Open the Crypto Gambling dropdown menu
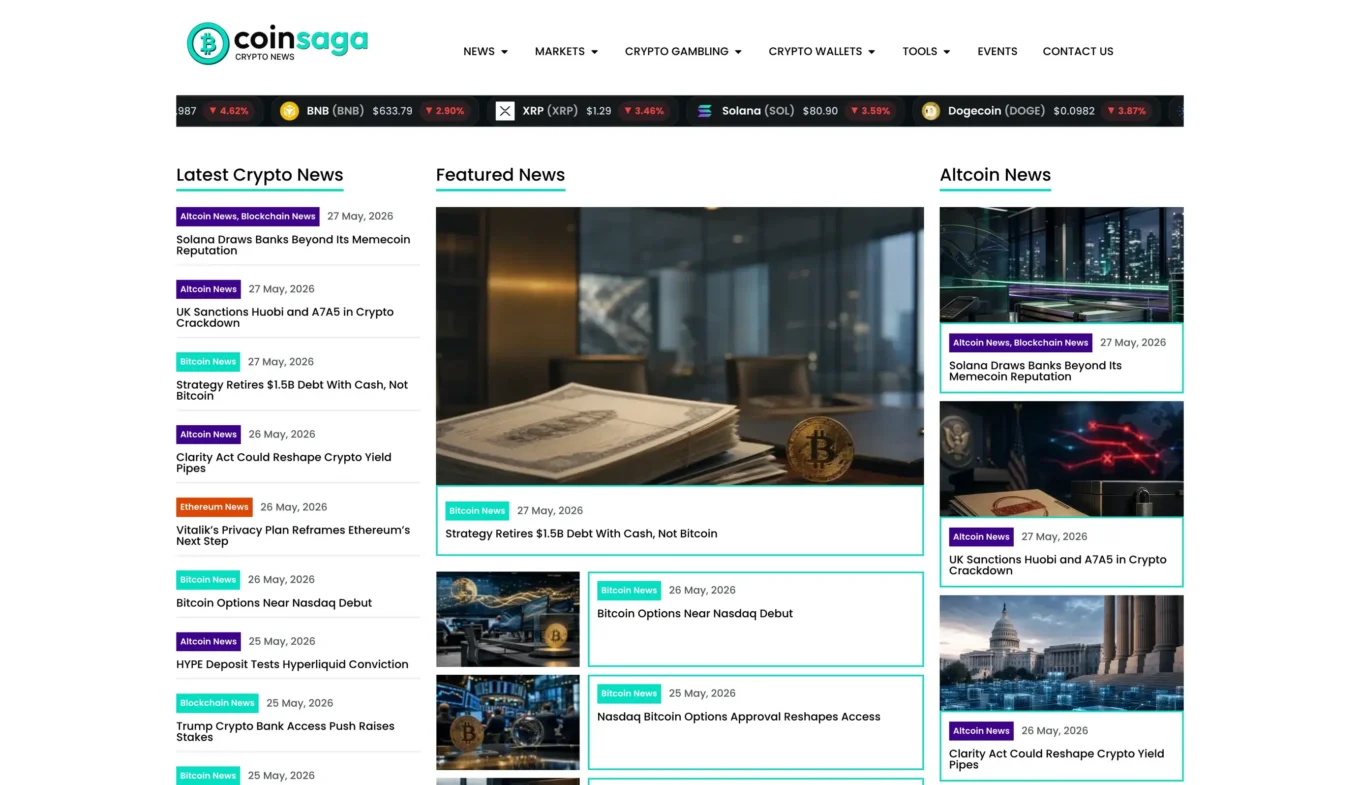1360x785 pixels. [683, 51]
